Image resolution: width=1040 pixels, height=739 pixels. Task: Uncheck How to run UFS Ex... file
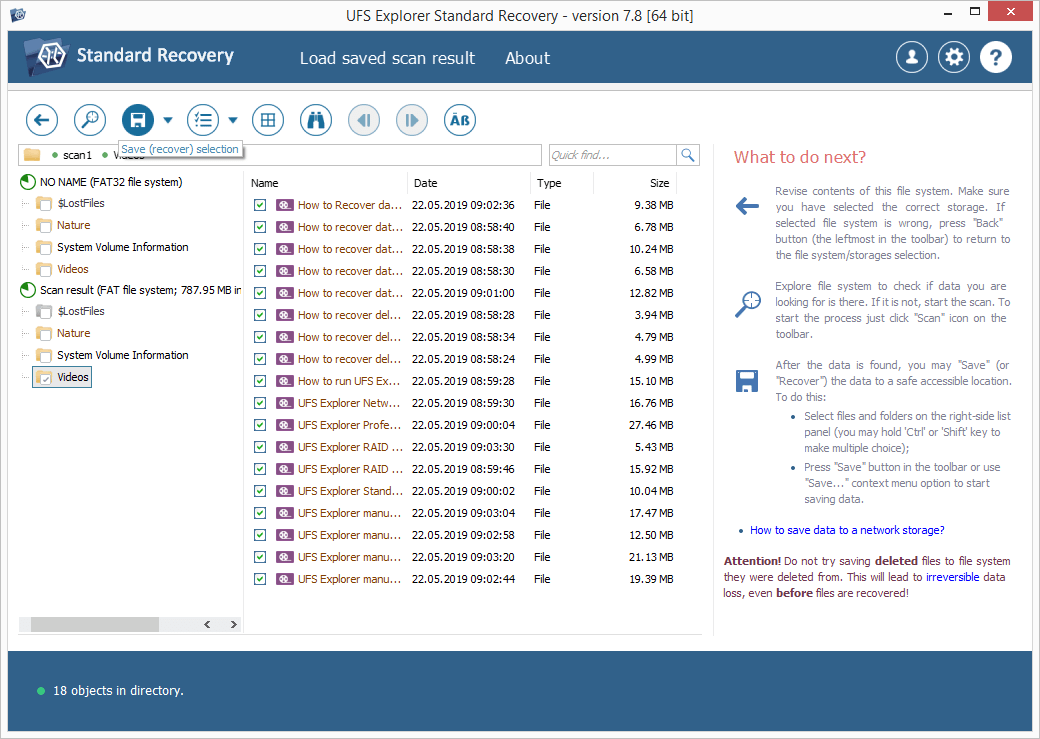[x=260, y=381]
